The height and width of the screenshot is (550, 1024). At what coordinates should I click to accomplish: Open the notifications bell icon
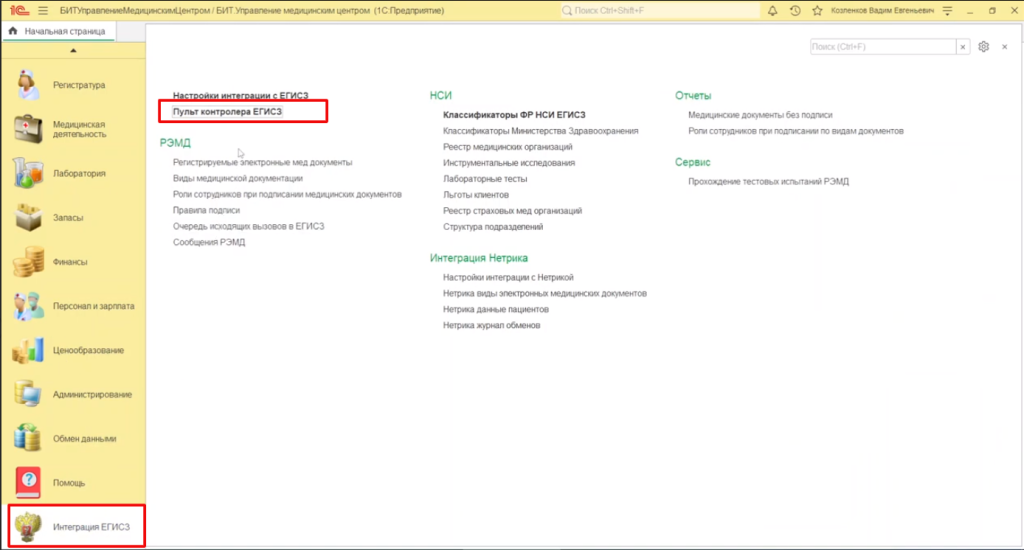tap(772, 10)
